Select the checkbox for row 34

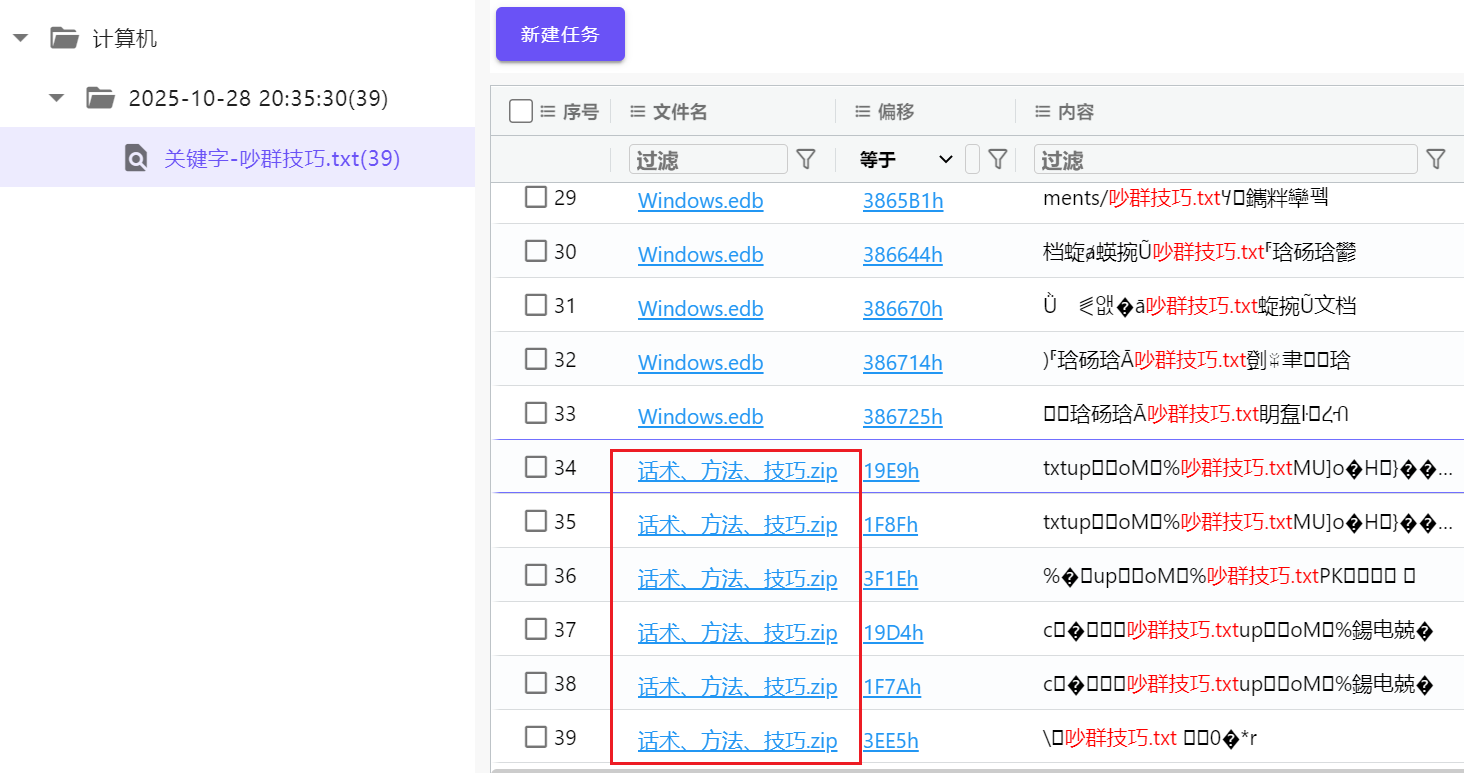(x=536, y=467)
